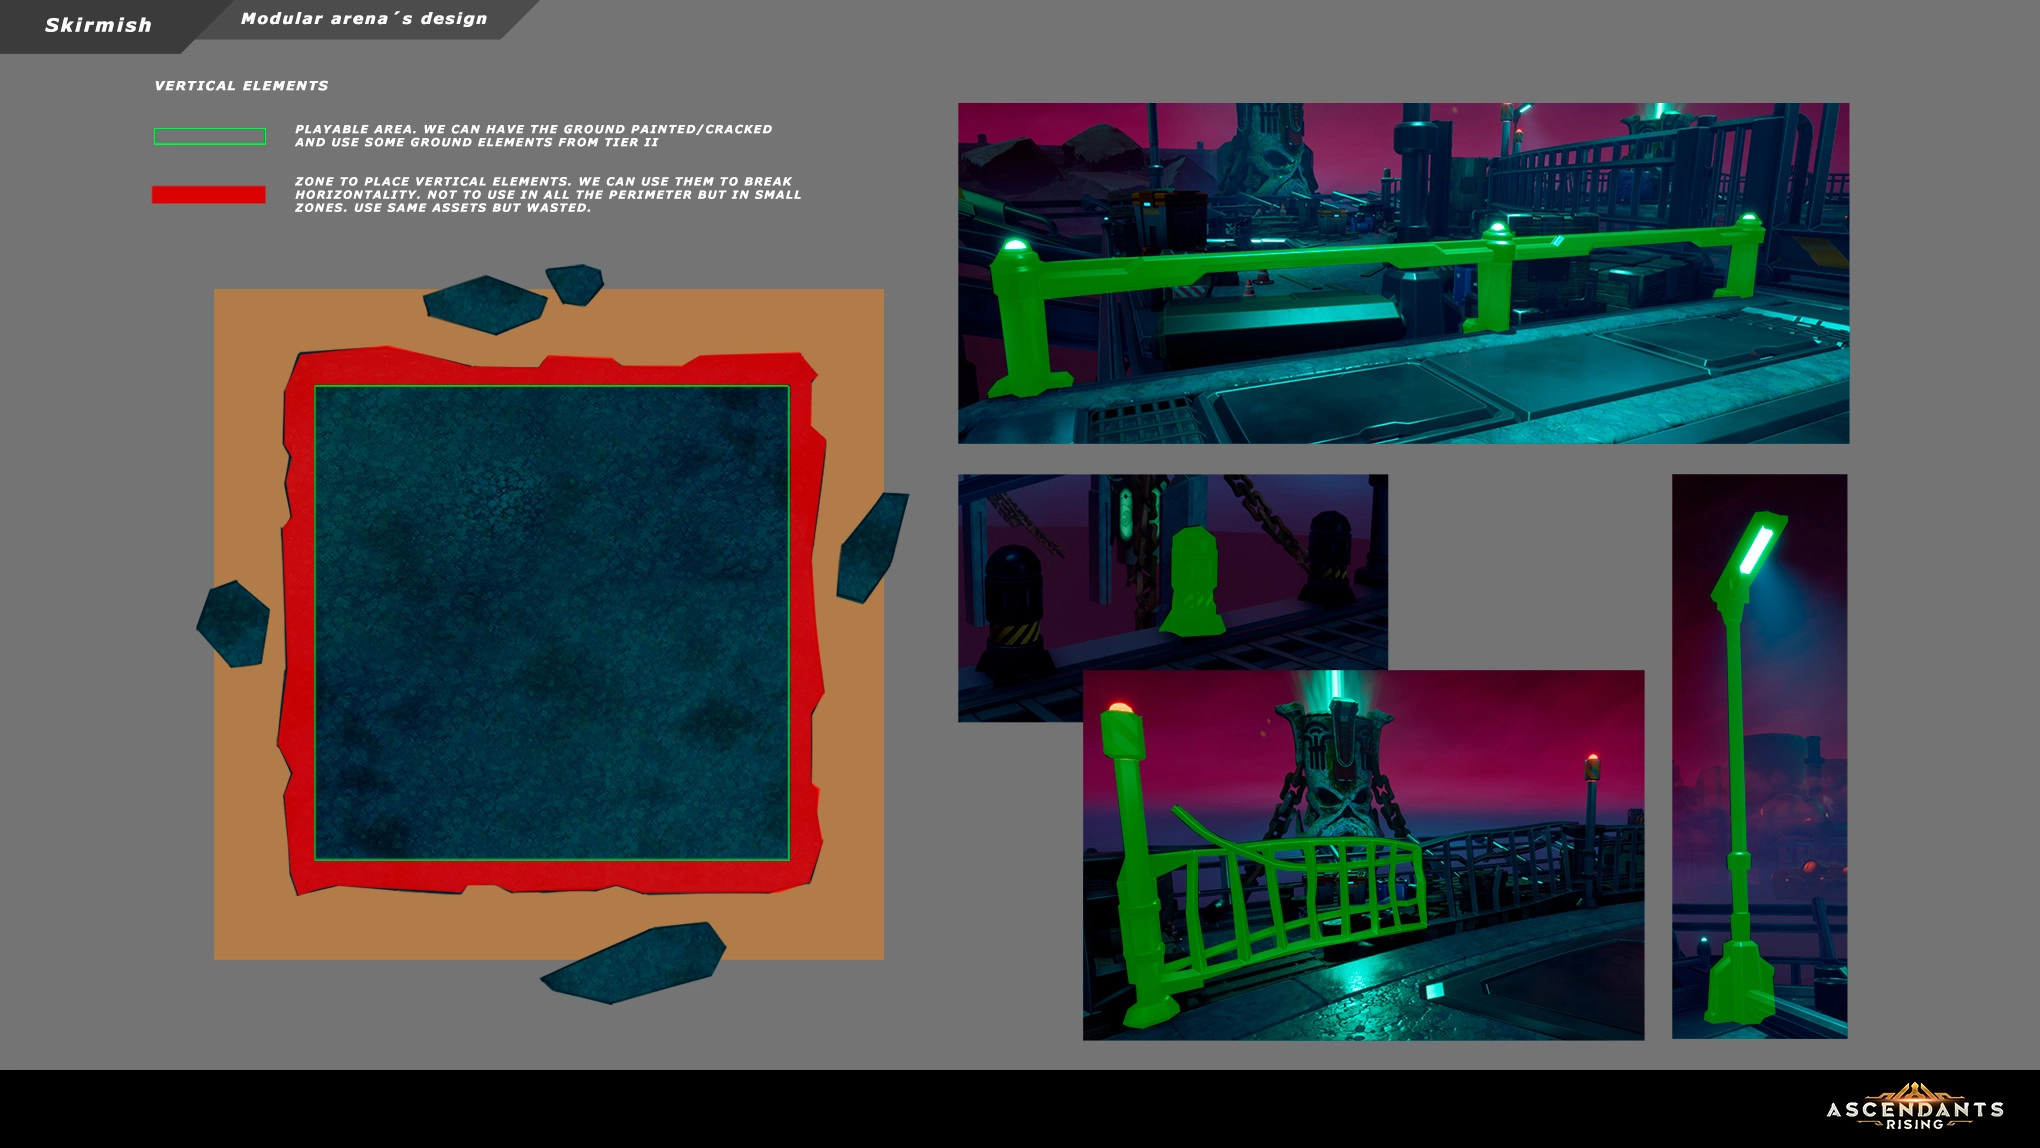Click the small rock at top edge
The width and height of the screenshot is (2040, 1148).
coord(575,283)
